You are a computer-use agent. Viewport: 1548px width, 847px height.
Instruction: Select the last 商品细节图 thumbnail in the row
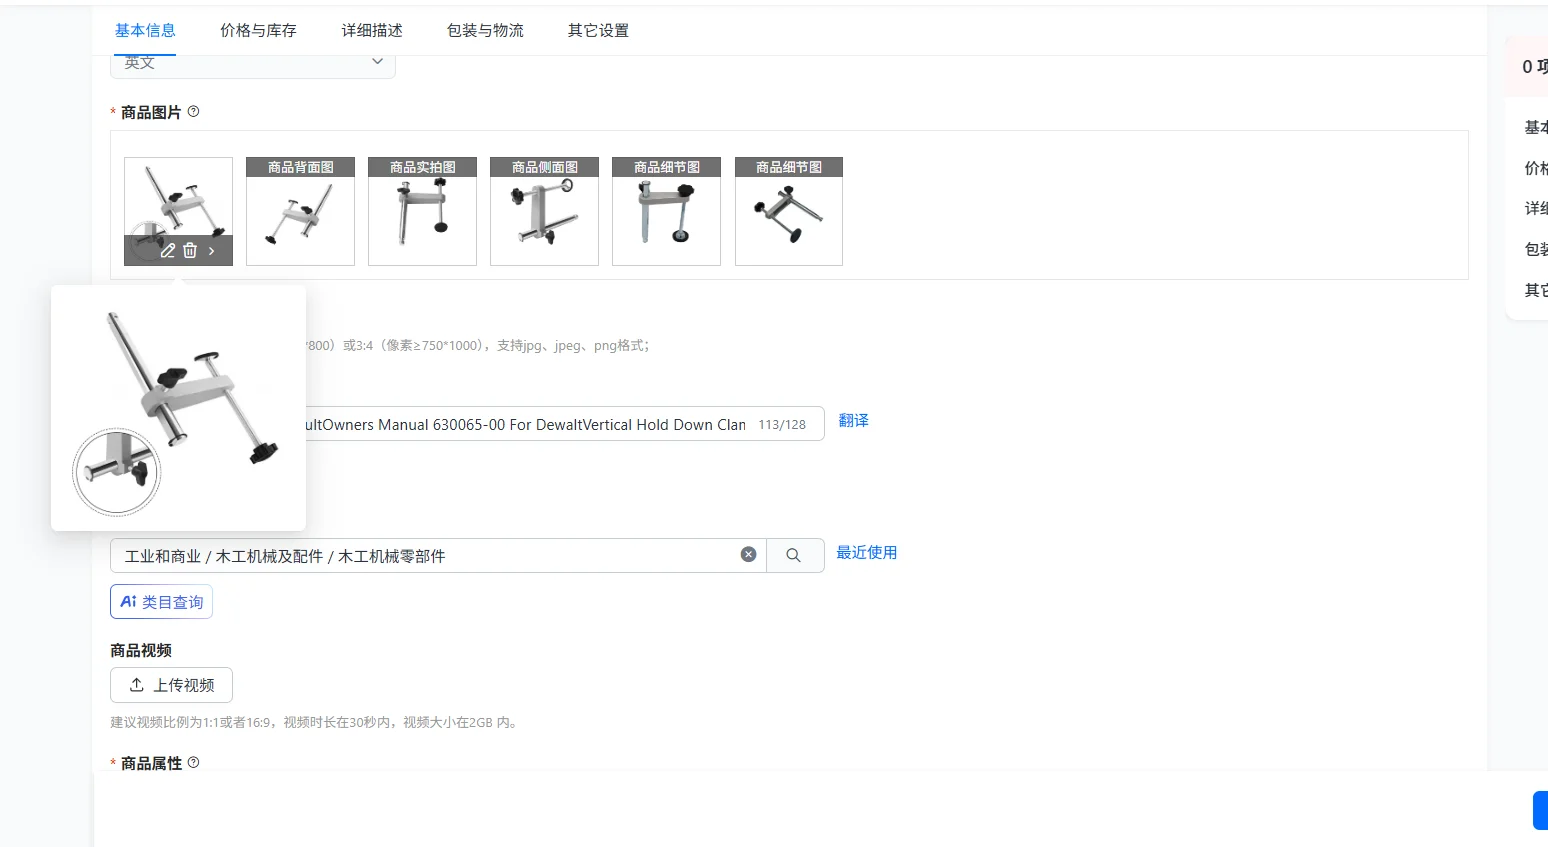pyautogui.click(x=789, y=211)
